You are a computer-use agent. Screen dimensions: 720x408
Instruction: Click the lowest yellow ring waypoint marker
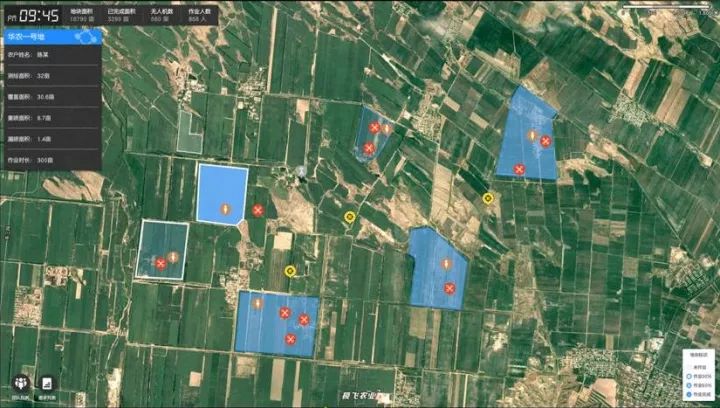click(x=290, y=270)
